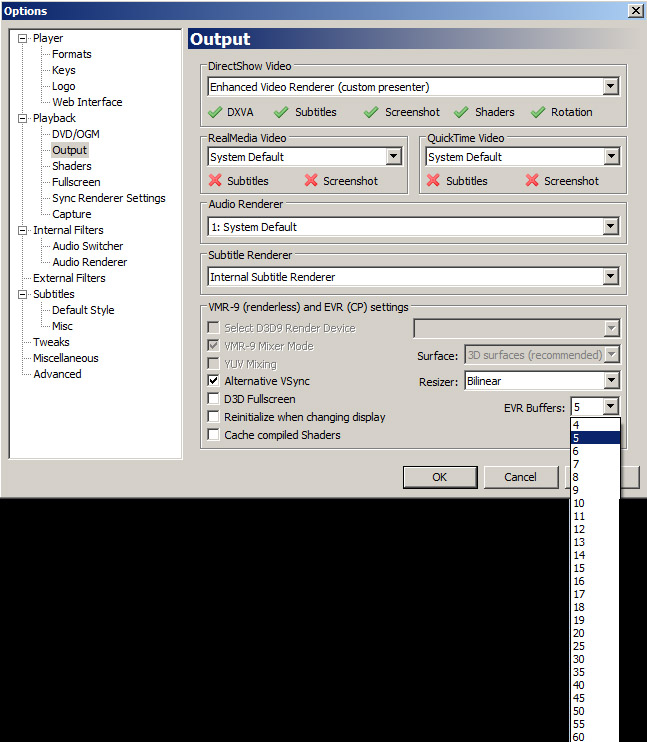Open Shaders settings page
Screen dimensions: 647x742
[x=71, y=167]
